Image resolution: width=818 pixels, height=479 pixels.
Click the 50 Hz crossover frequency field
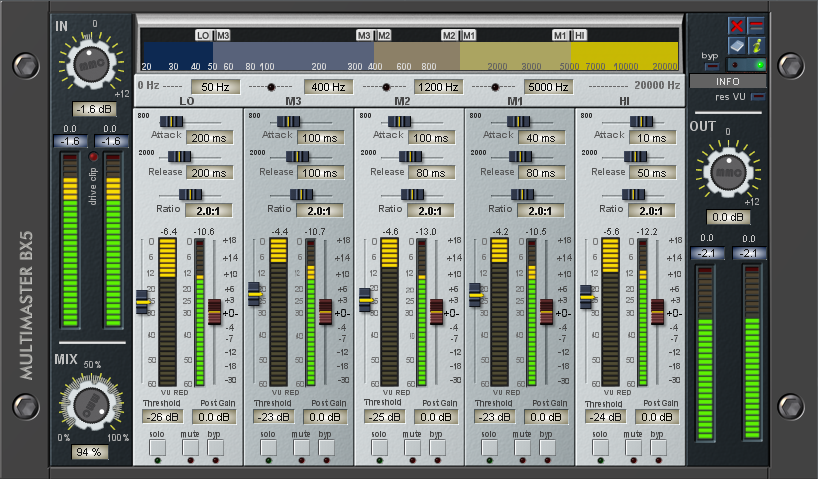coord(215,87)
